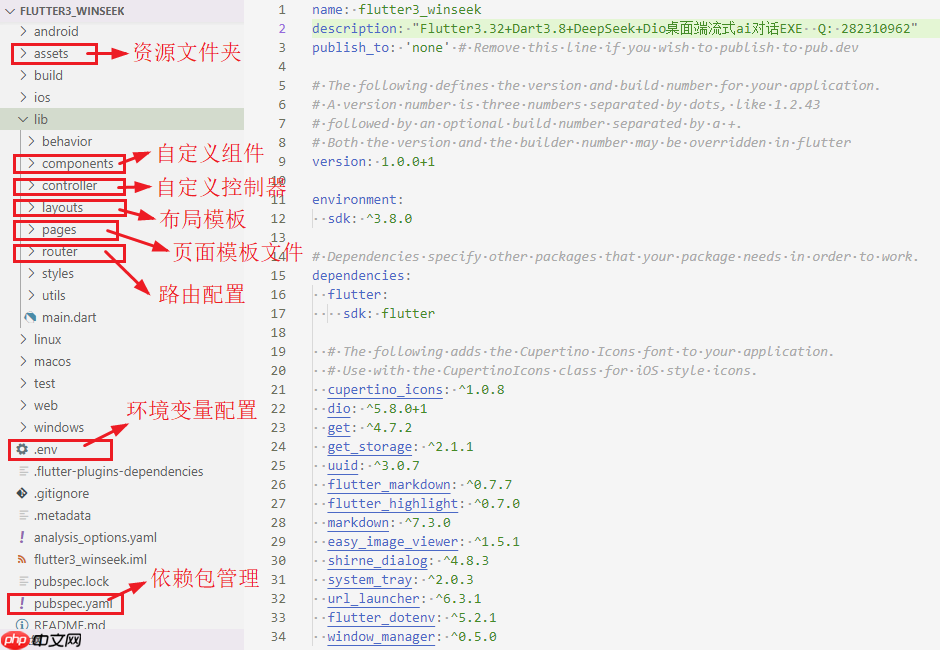Screen dimensions: 940x650
Task: Click the 'version:' key on line 9
Action: click(342, 162)
